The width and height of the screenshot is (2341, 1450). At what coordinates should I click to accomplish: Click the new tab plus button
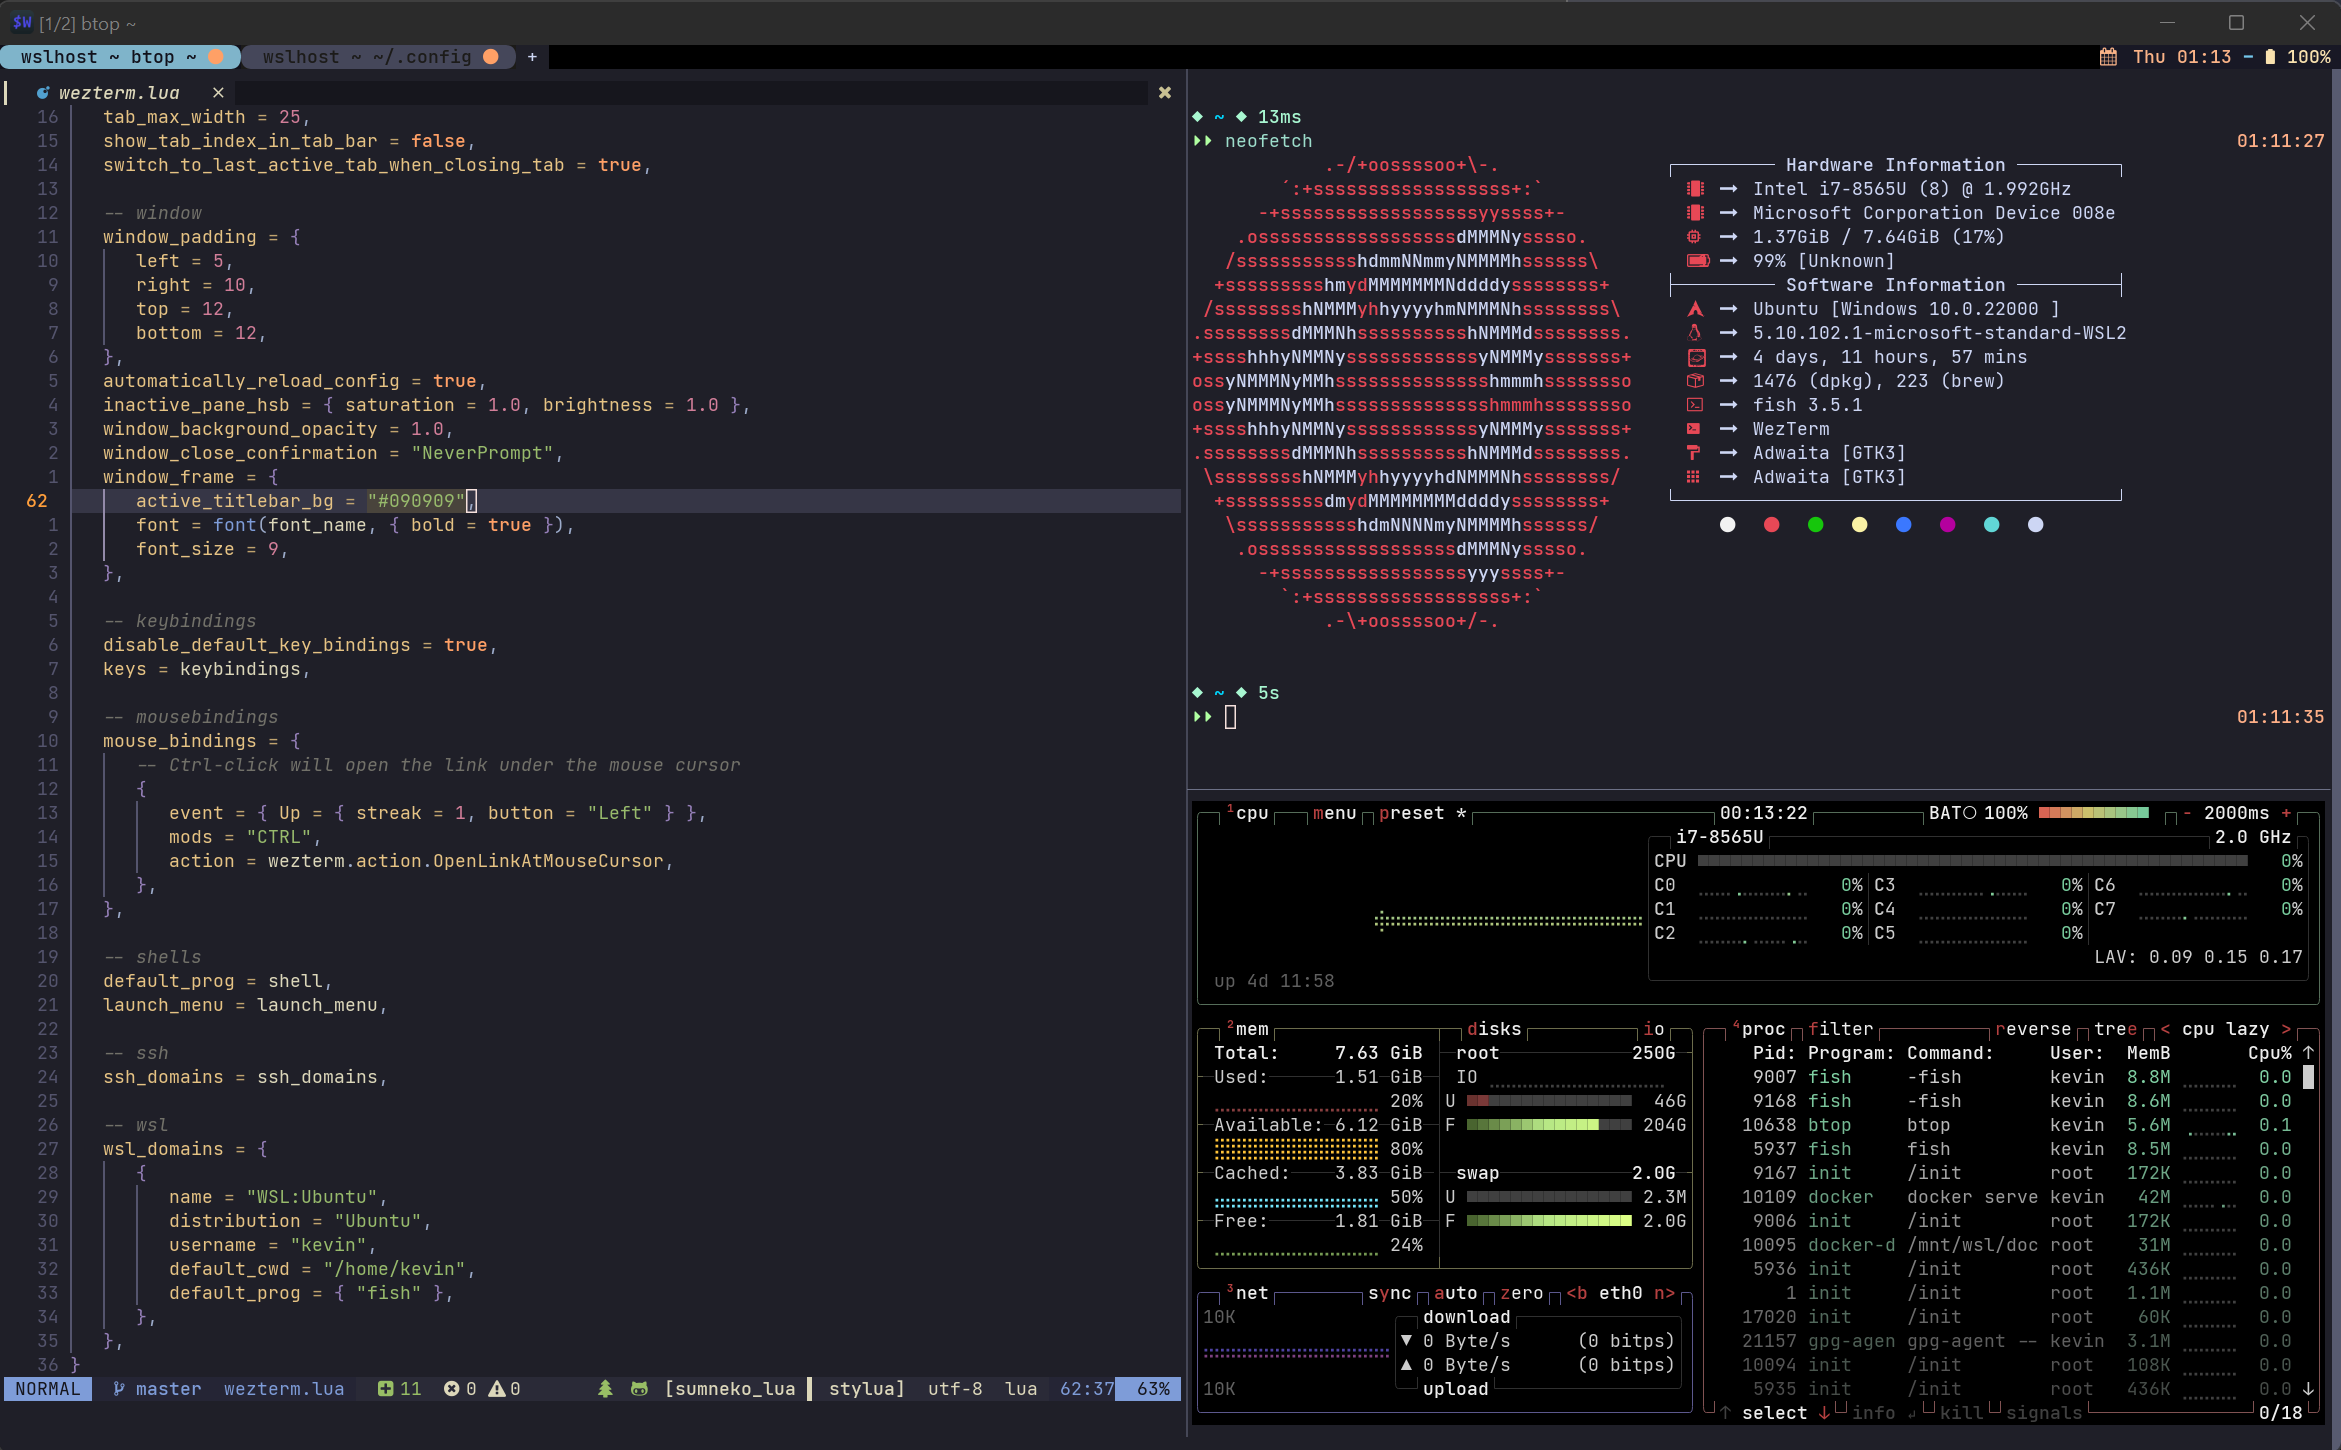click(532, 57)
